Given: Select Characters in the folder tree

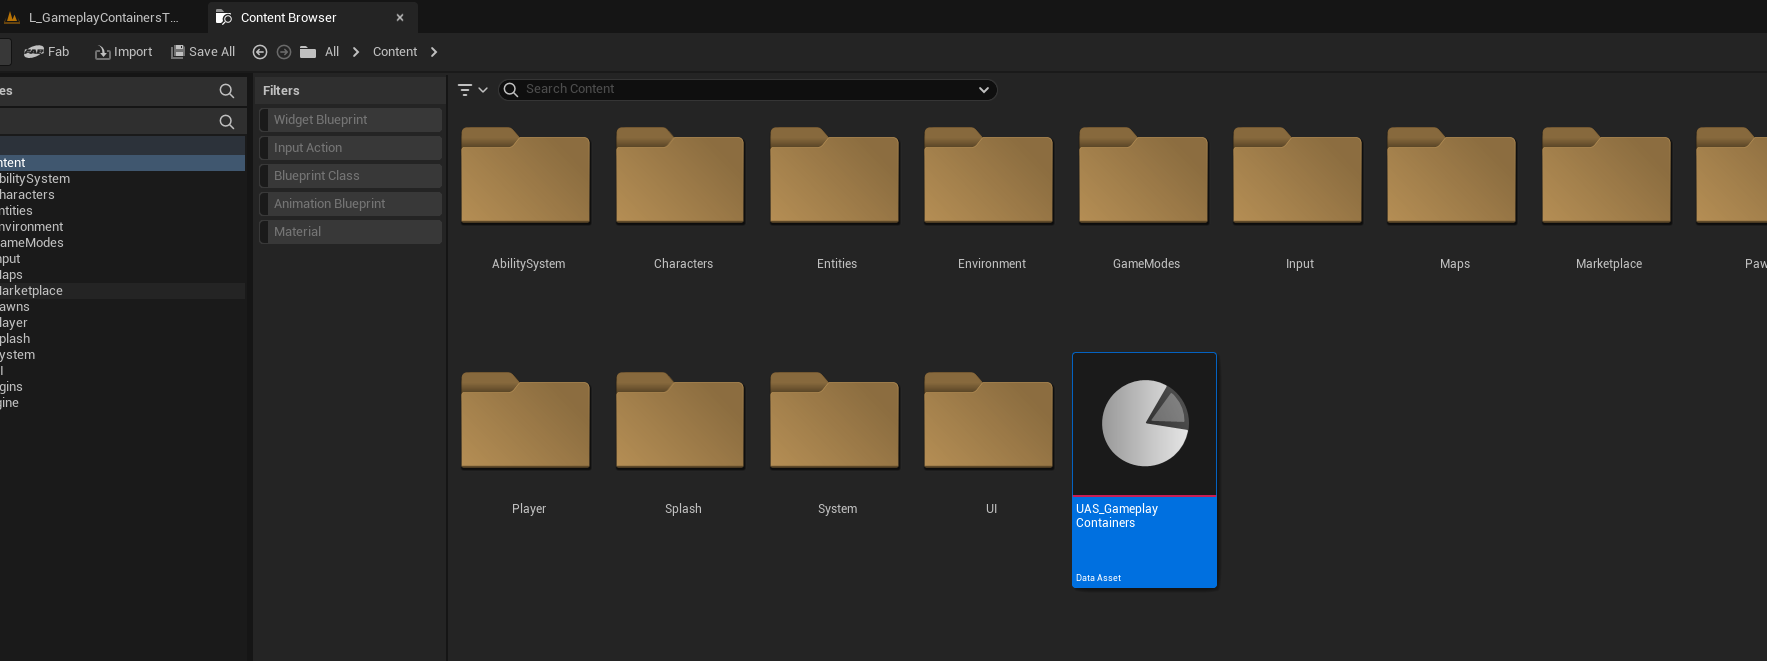Looking at the screenshot, I should click(122, 195).
